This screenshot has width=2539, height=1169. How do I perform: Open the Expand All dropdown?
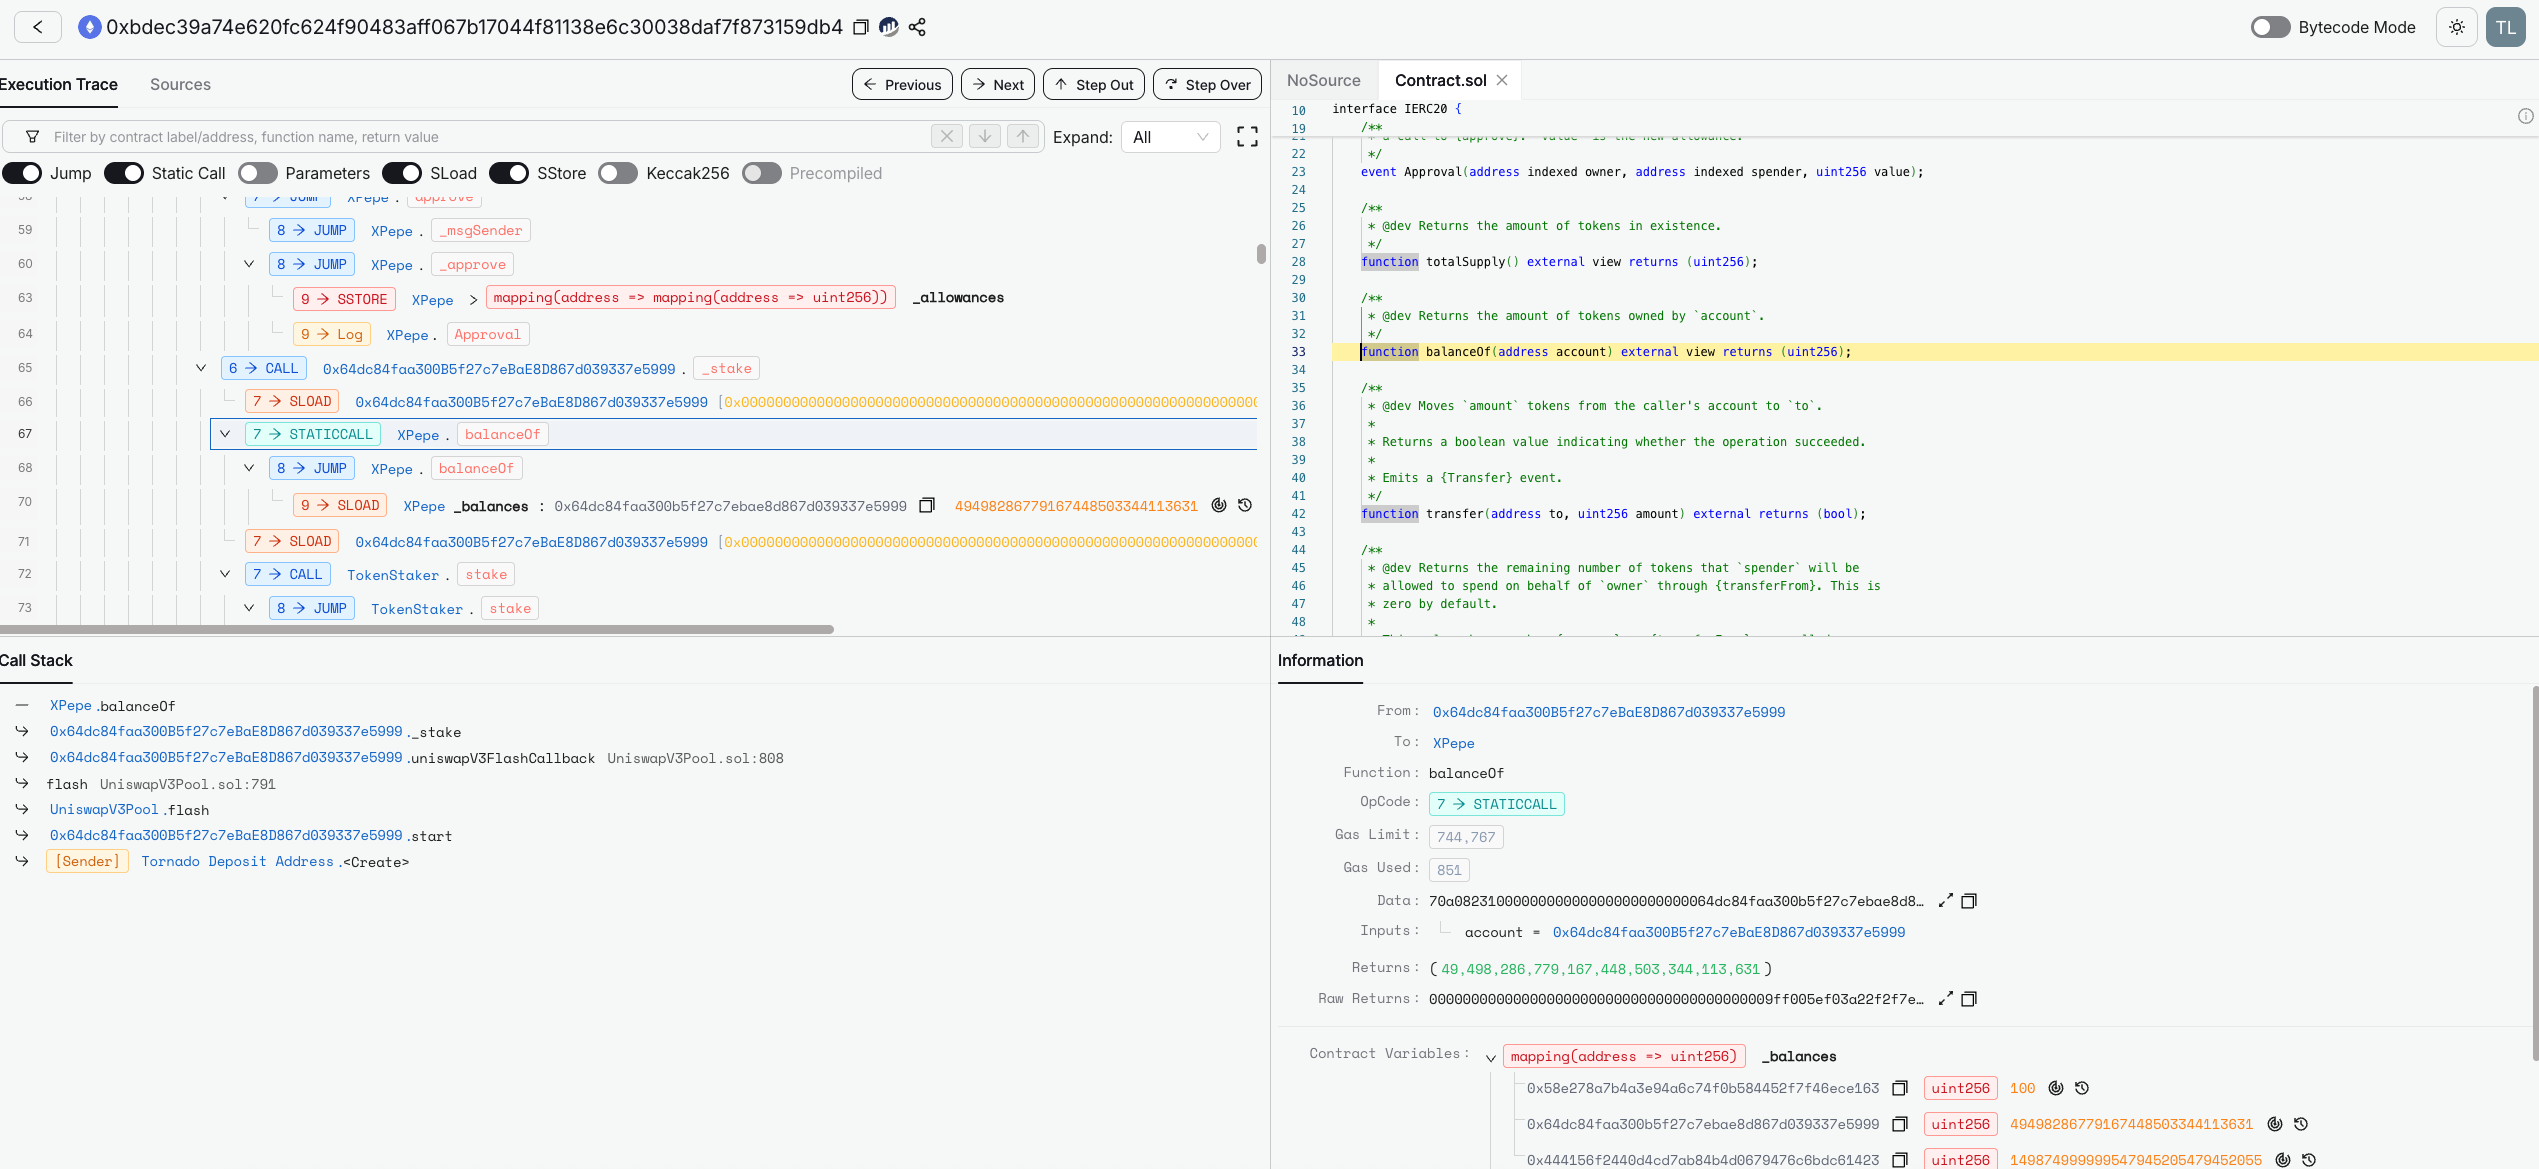(x=1170, y=137)
